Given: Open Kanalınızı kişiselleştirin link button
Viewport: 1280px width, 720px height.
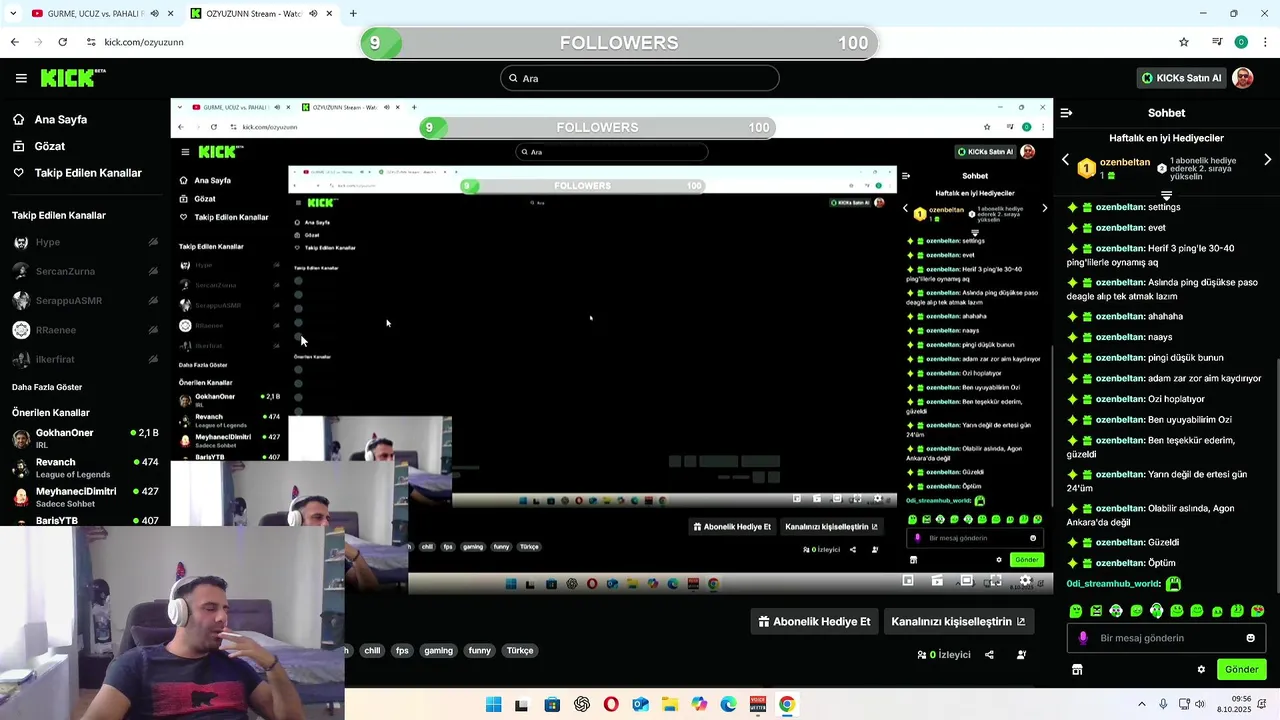Looking at the screenshot, I should pyautogui.click(x=958, y=621).
